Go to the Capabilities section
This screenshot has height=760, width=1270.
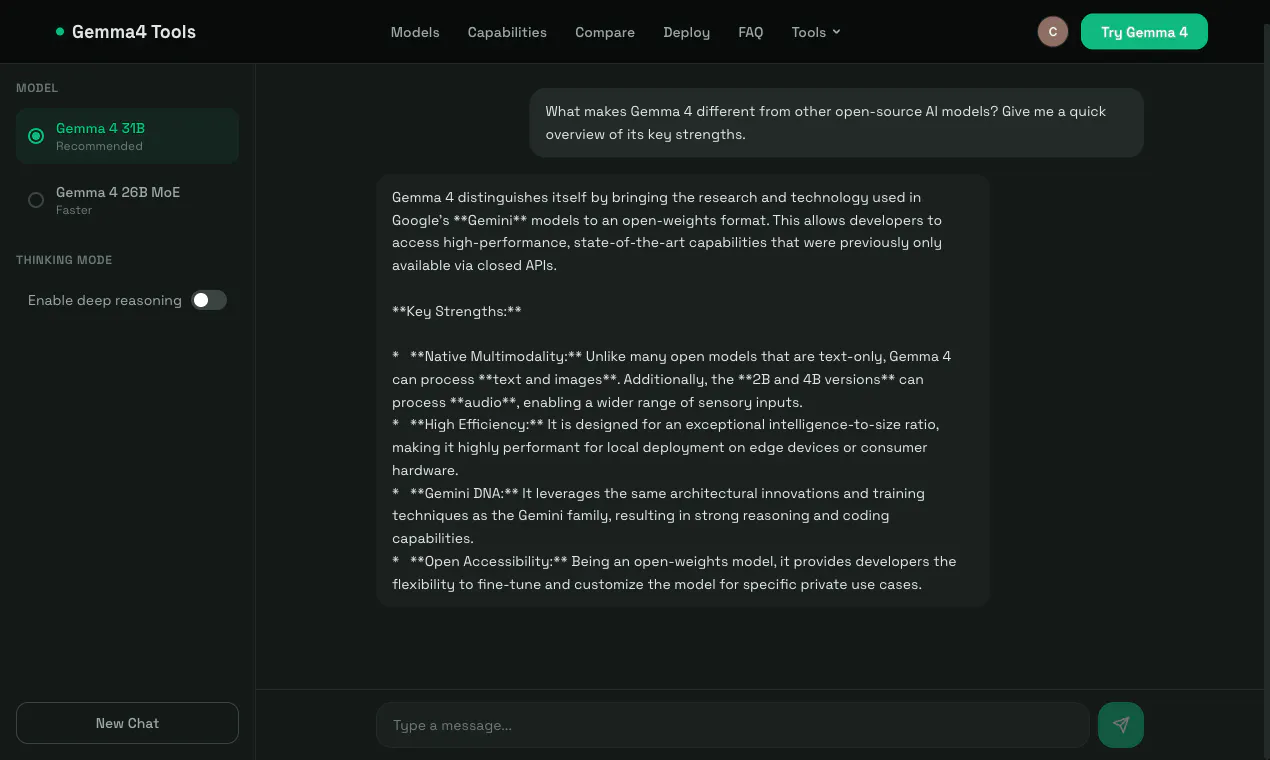pos(507,32)
